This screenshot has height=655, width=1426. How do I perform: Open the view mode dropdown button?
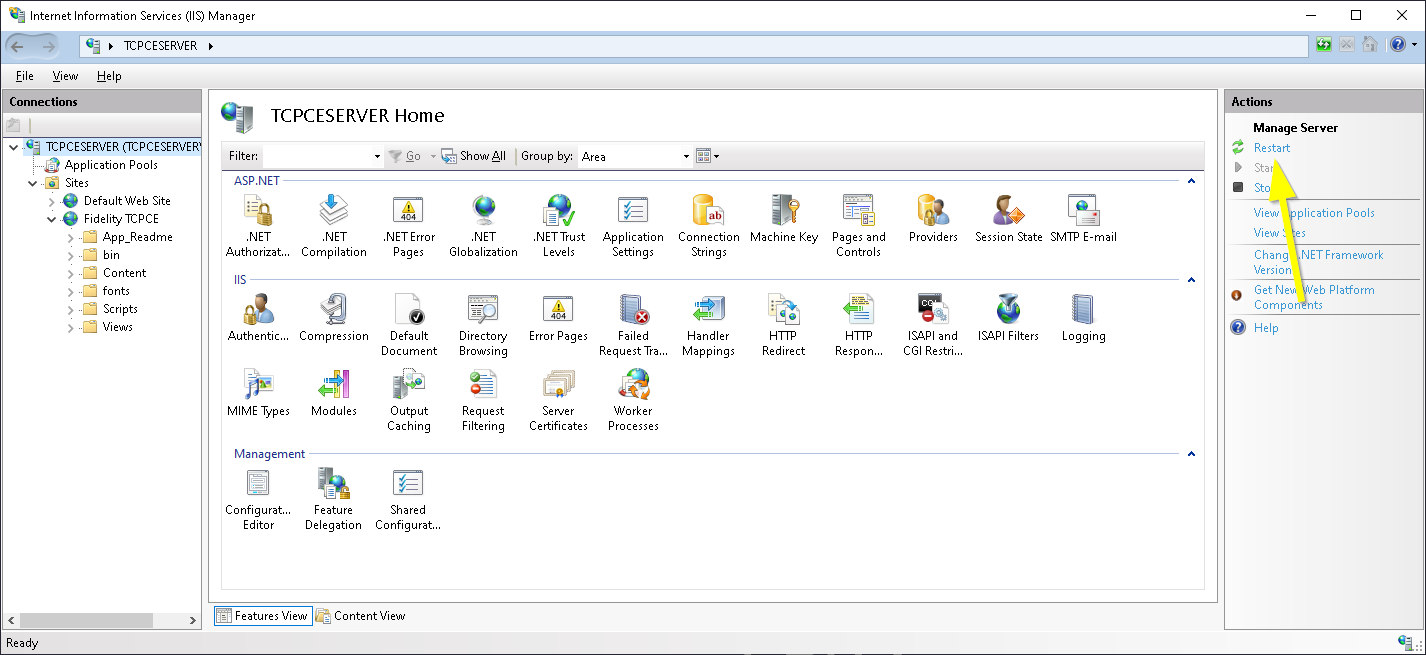707,156
